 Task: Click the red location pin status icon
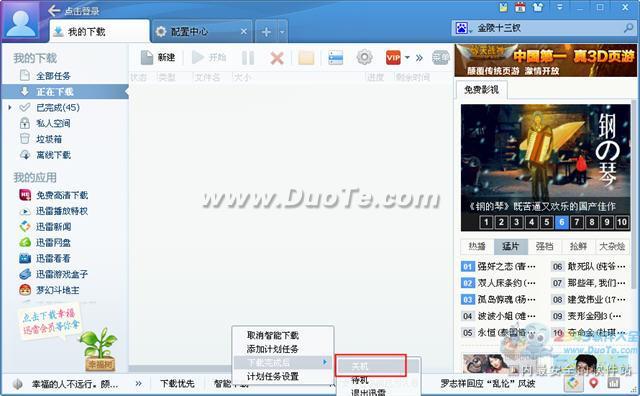[593, 383]
